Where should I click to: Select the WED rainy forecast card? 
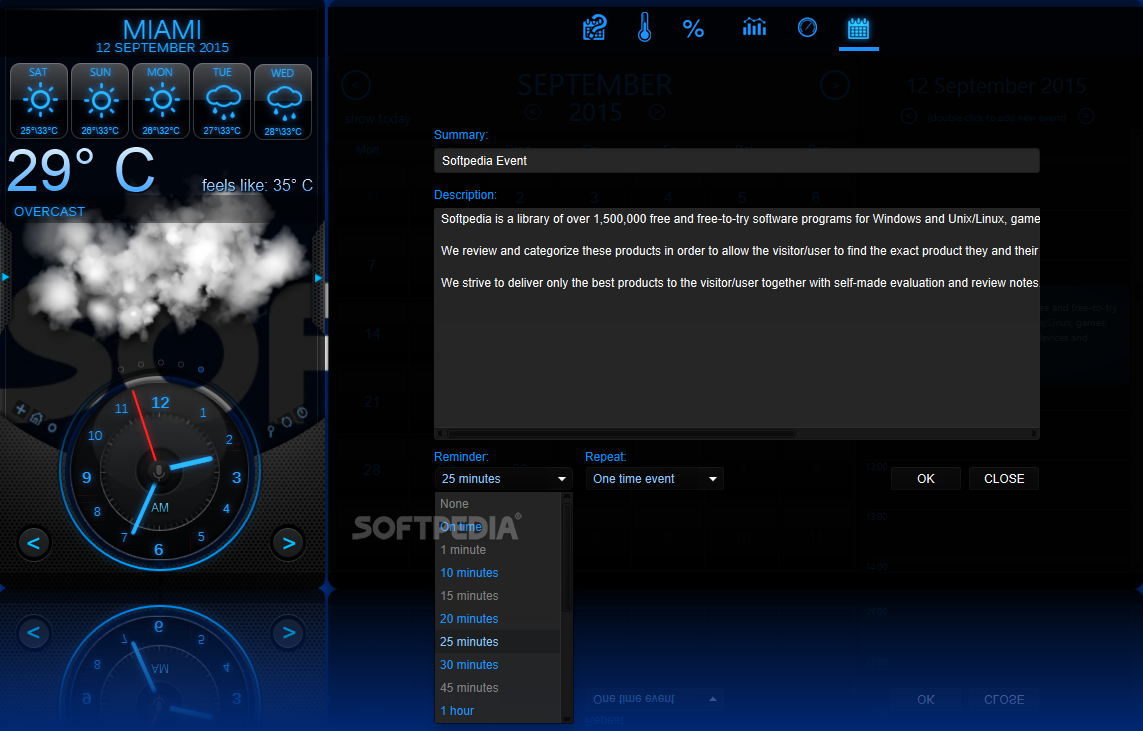(283, 101)
